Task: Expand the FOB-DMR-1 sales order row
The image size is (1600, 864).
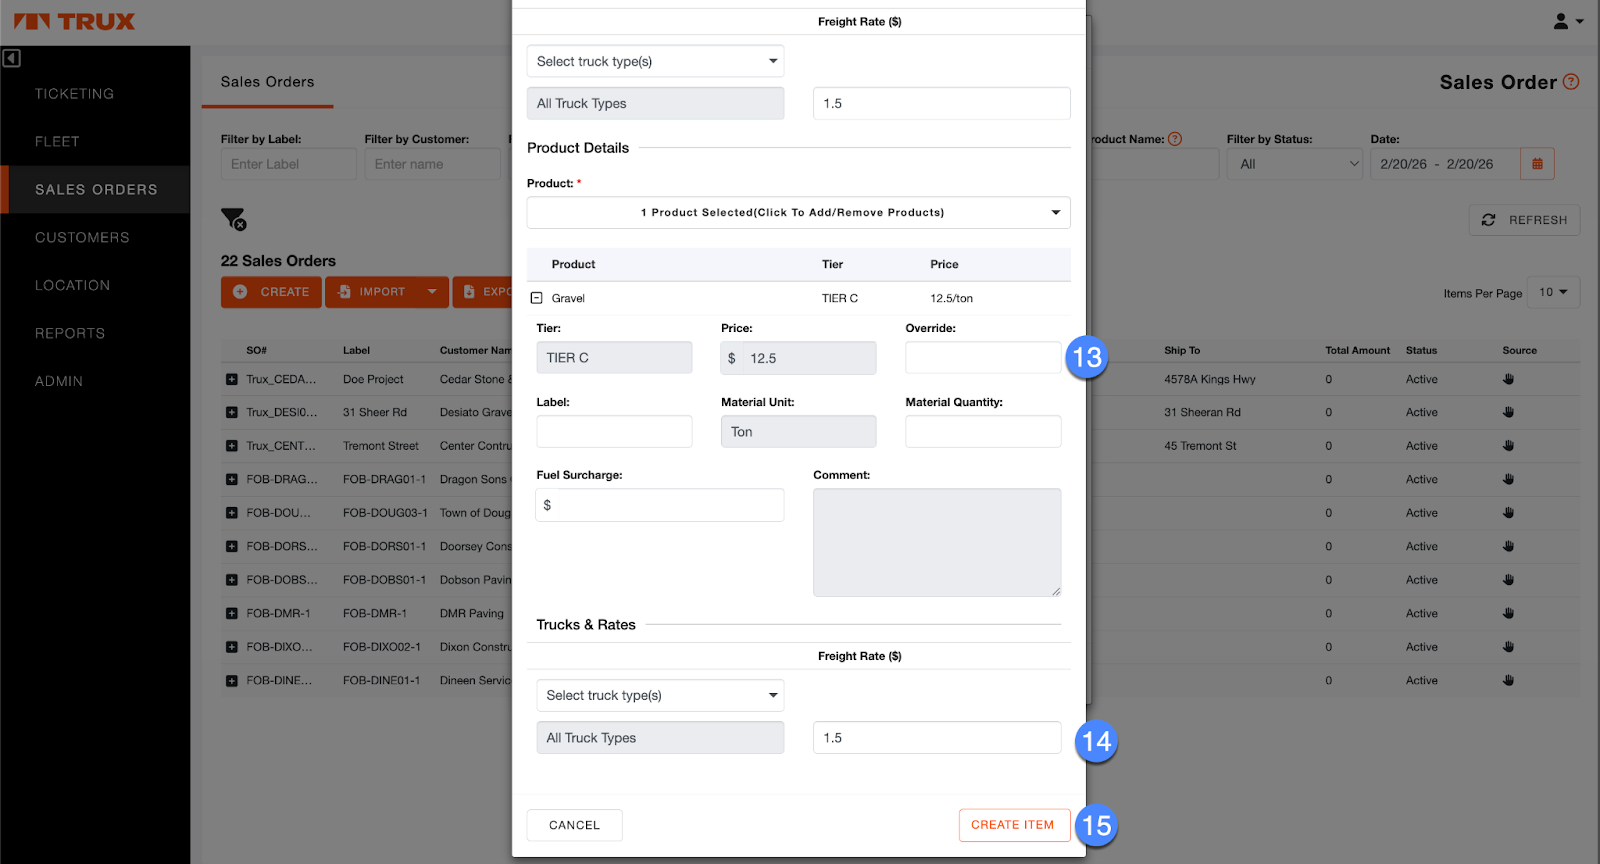Action: (232, 613)
